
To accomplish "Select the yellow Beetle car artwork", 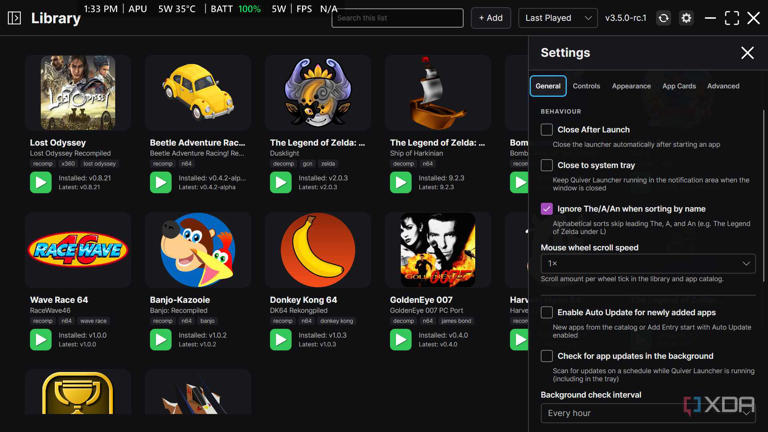I will (198, 93).
